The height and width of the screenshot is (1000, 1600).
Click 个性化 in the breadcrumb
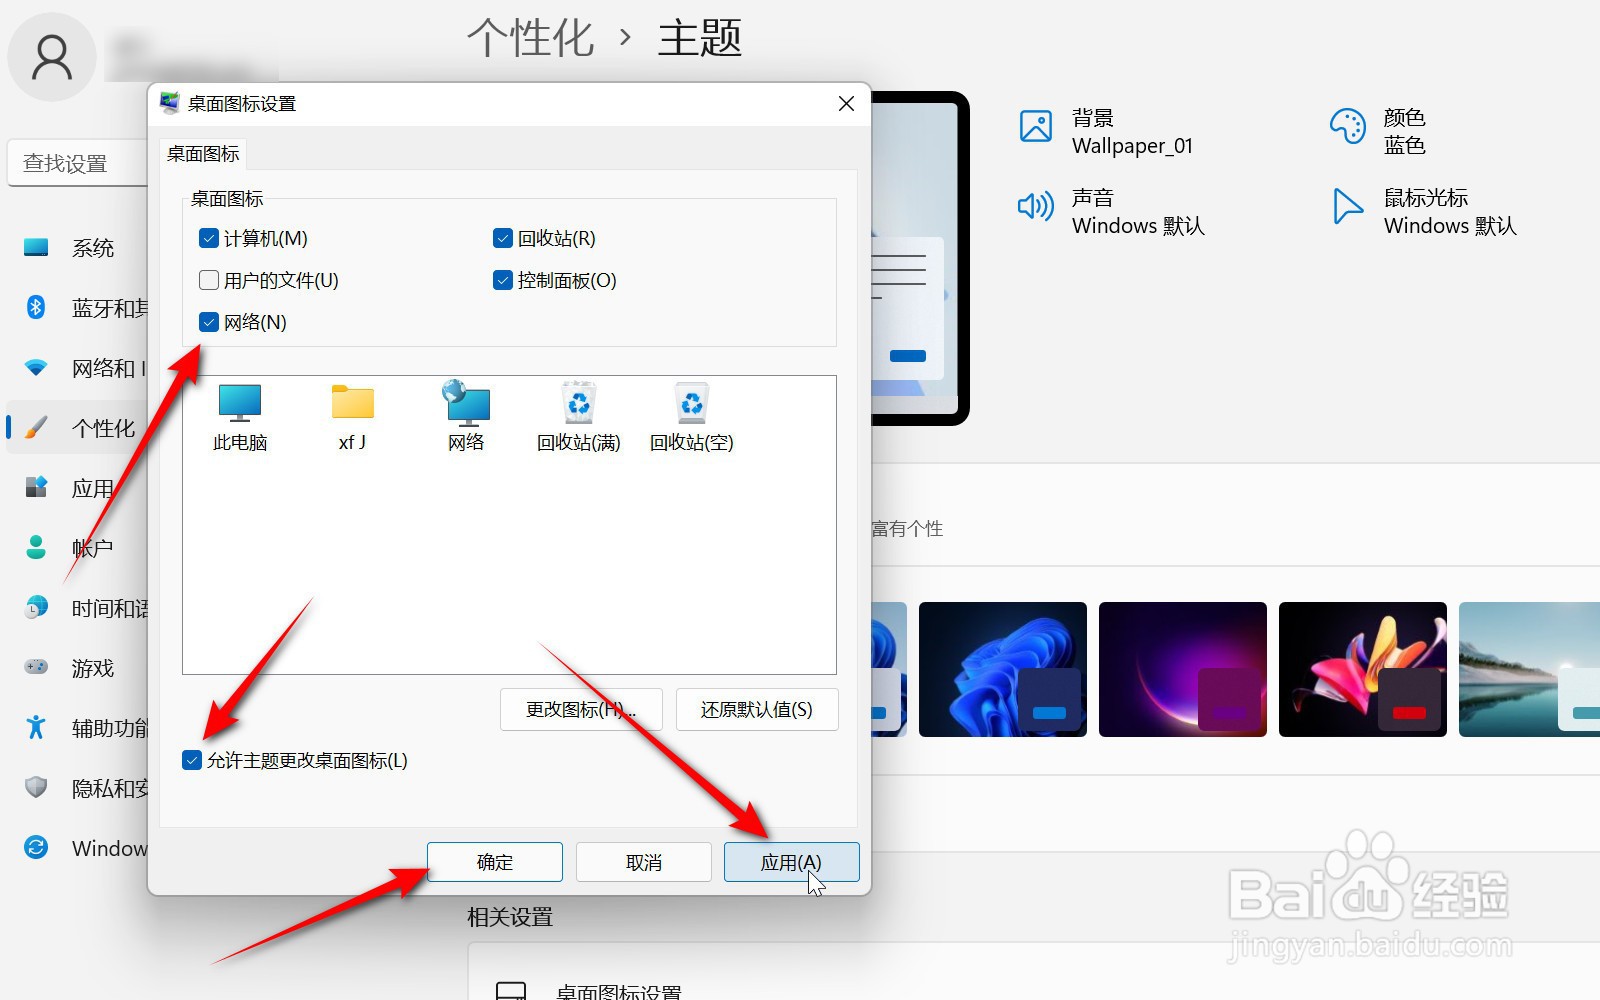click(531, 38)
